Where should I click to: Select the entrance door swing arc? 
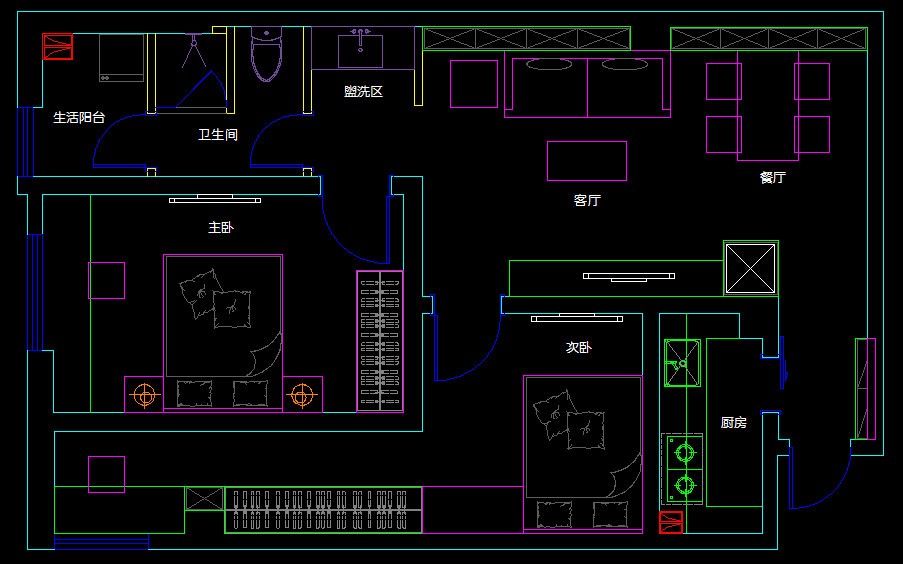822,478
